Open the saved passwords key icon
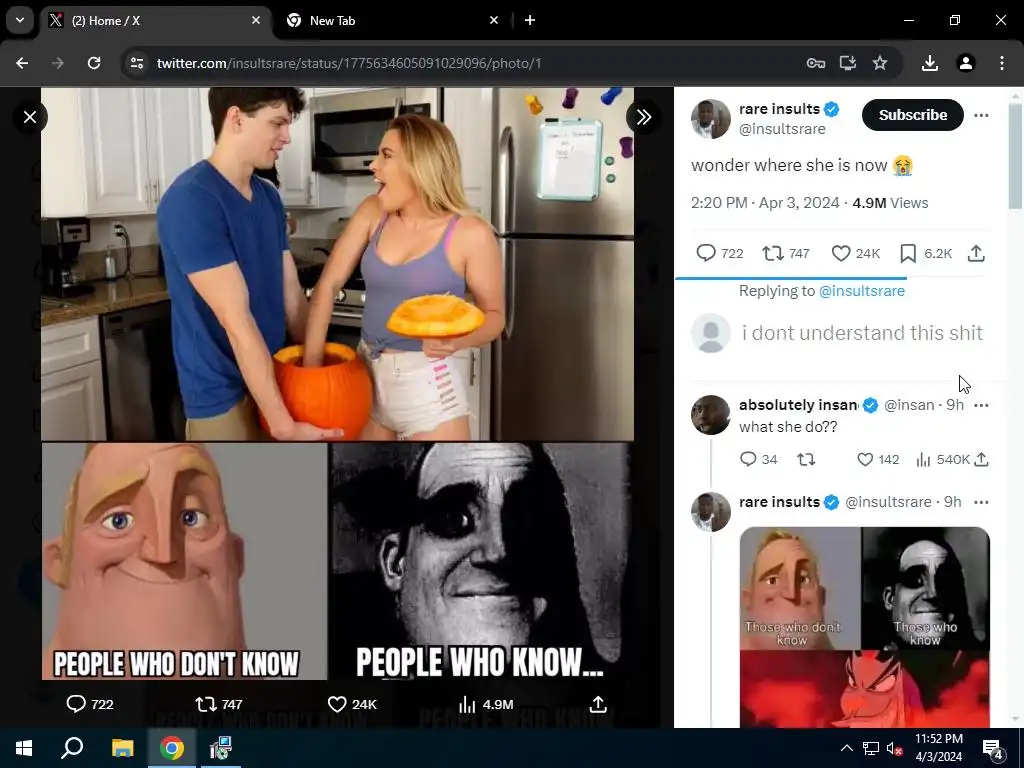This screenshot has width=1024, height=768. click(x=816, y=63)
